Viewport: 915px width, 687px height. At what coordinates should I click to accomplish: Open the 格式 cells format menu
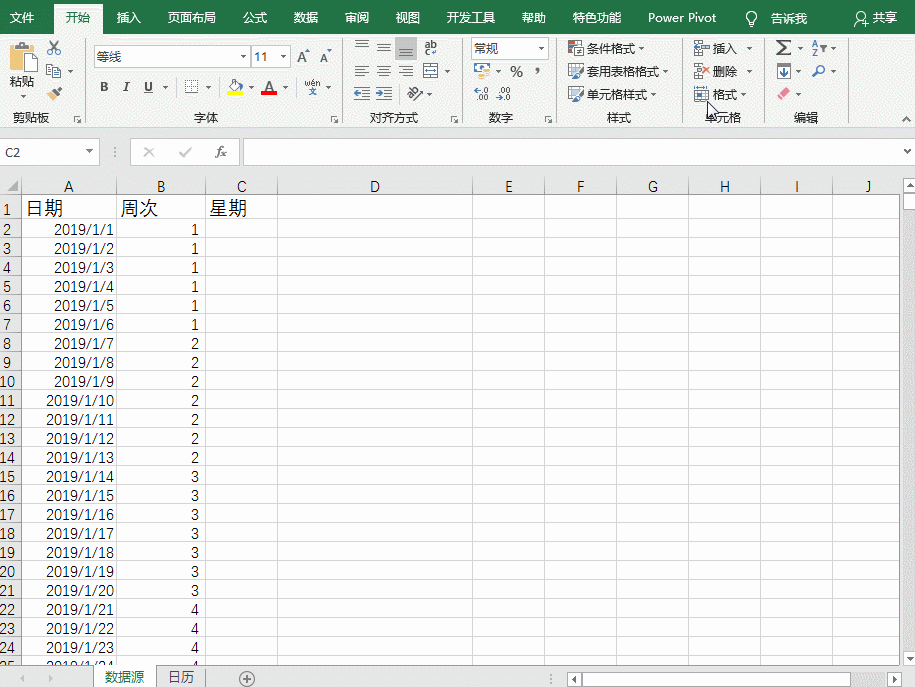tap(720, 94)
